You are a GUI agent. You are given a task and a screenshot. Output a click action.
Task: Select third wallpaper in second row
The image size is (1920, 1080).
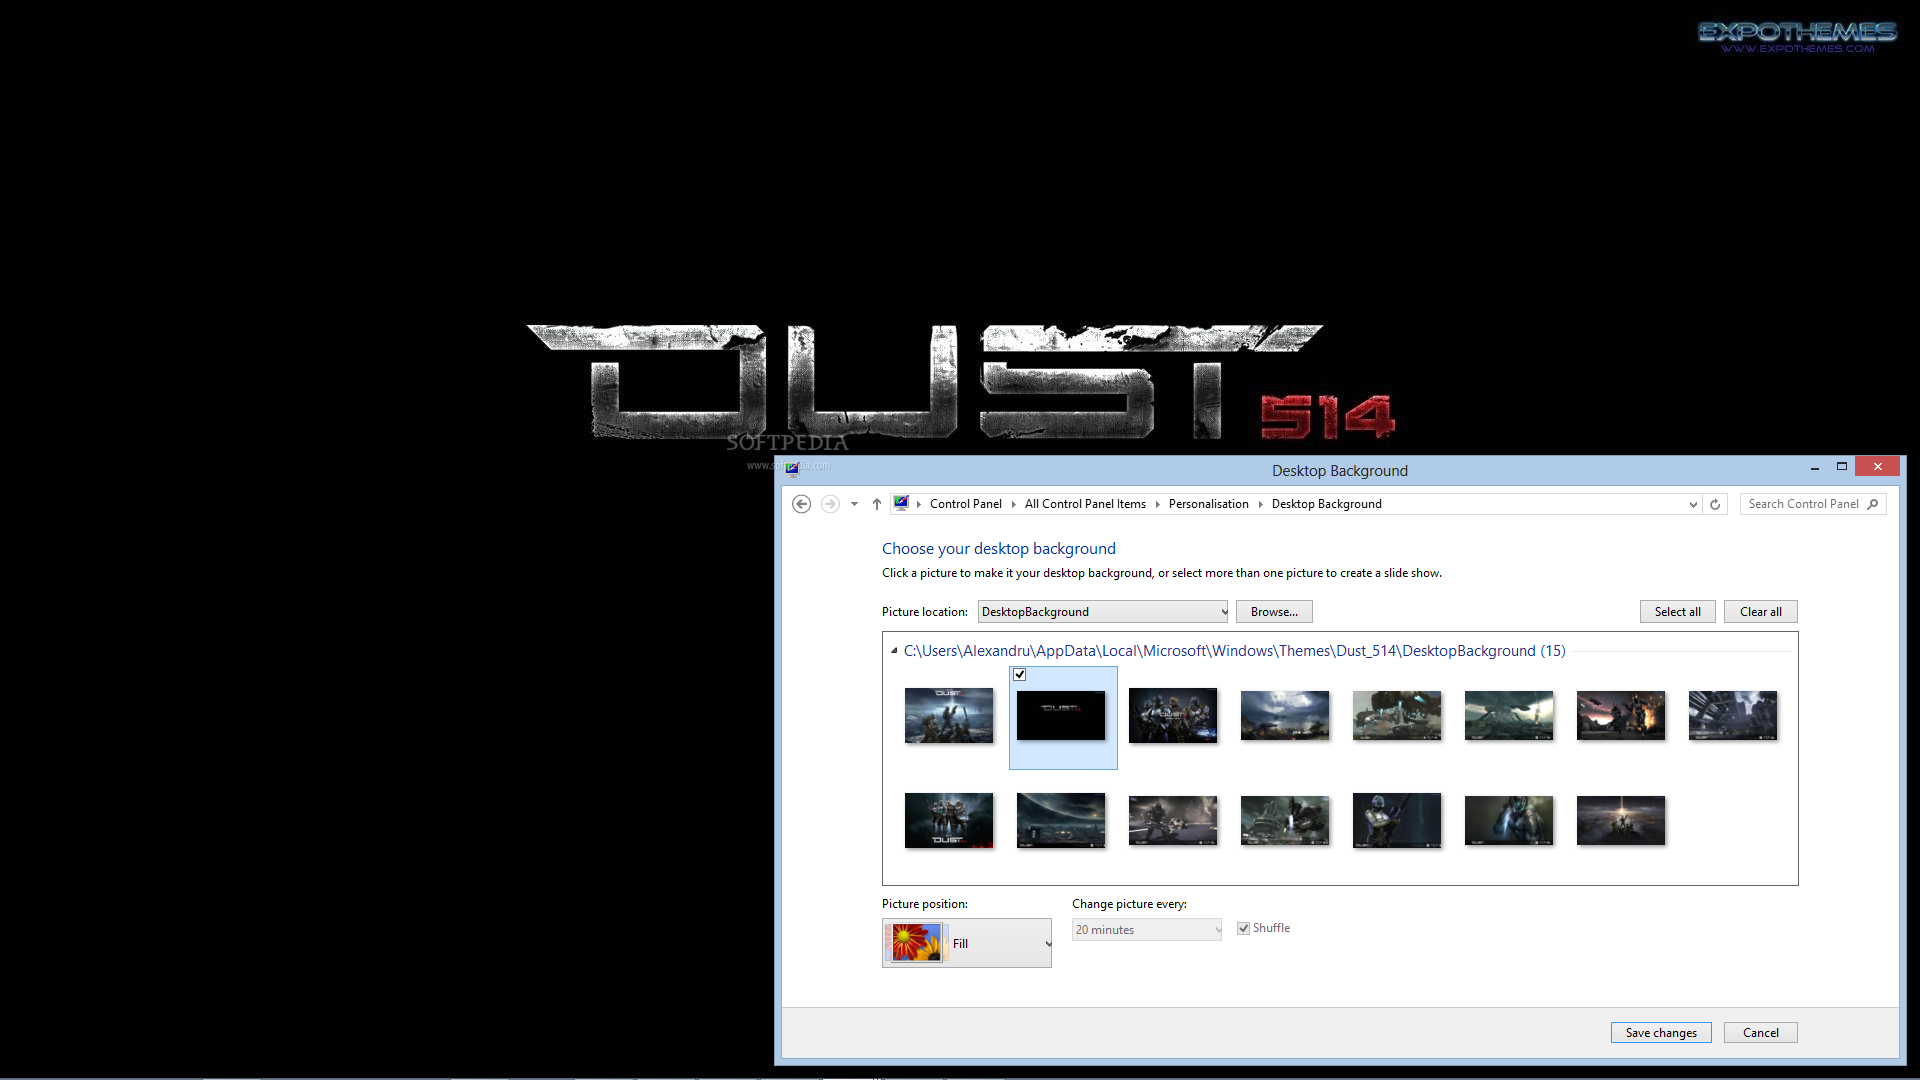(1173, 821)
